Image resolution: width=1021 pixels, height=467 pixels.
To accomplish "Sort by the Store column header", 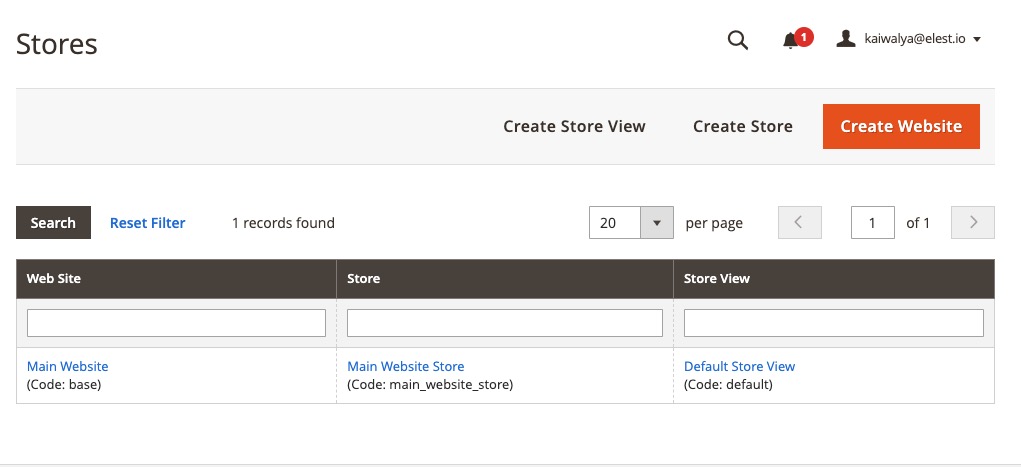I will [x=505, y=279].
